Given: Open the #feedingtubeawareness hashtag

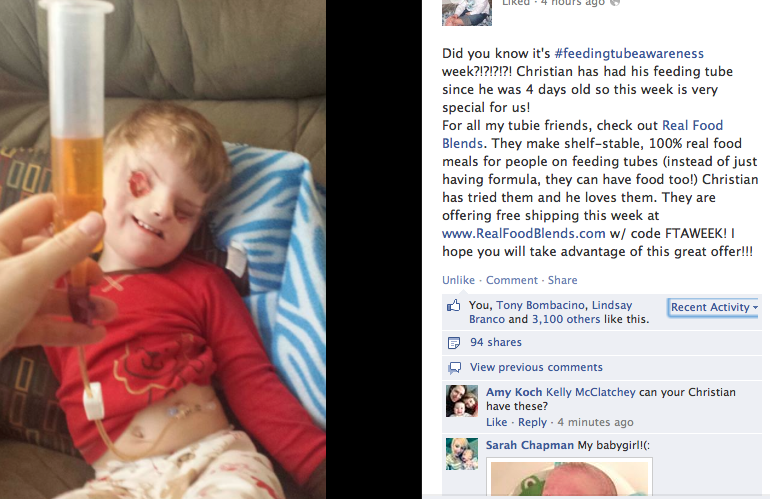Looking at the screenshot, I should 629,54.
